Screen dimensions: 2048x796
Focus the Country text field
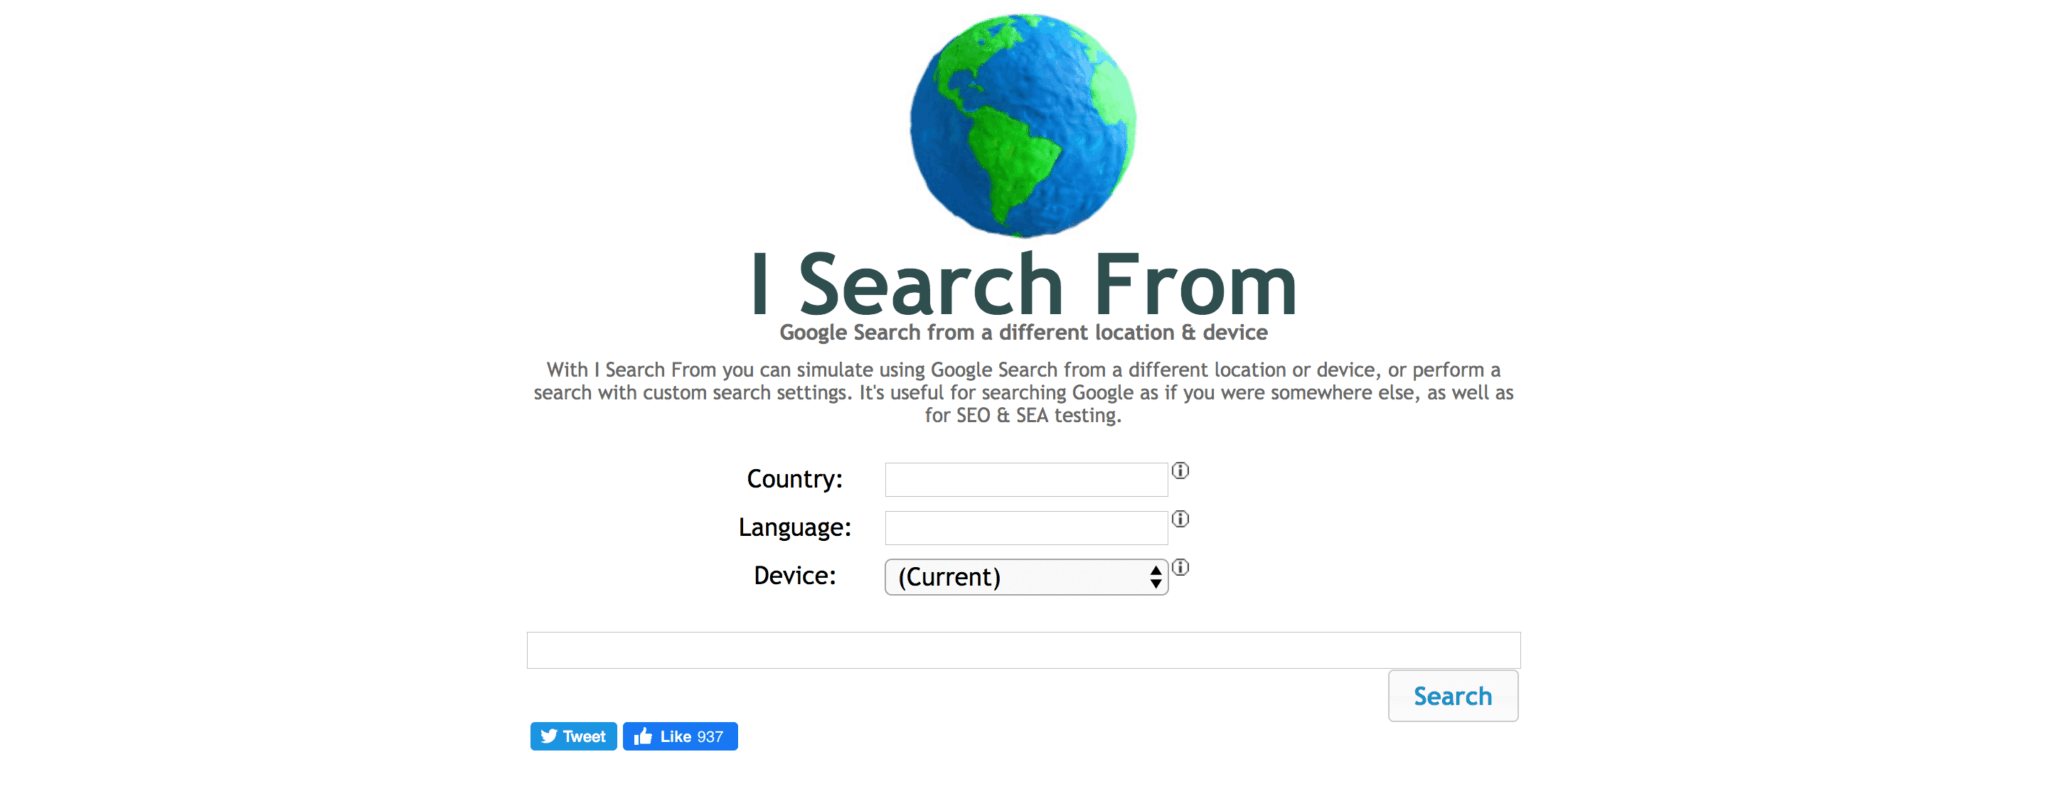pyautogui.click(x=1026, y=479)
